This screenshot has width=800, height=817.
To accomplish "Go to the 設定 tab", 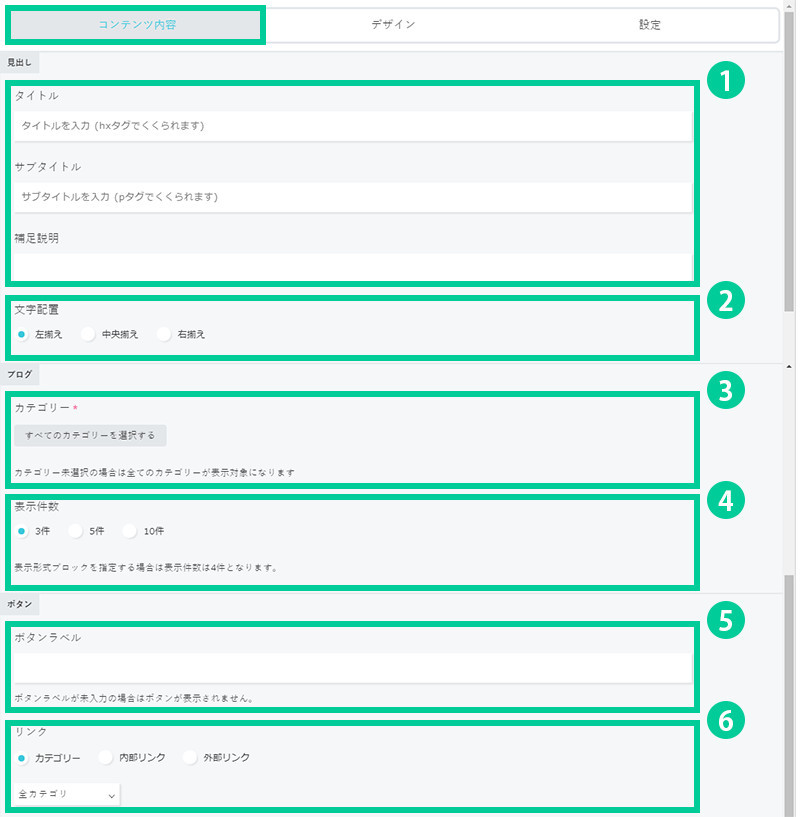I will click(650, 25).
